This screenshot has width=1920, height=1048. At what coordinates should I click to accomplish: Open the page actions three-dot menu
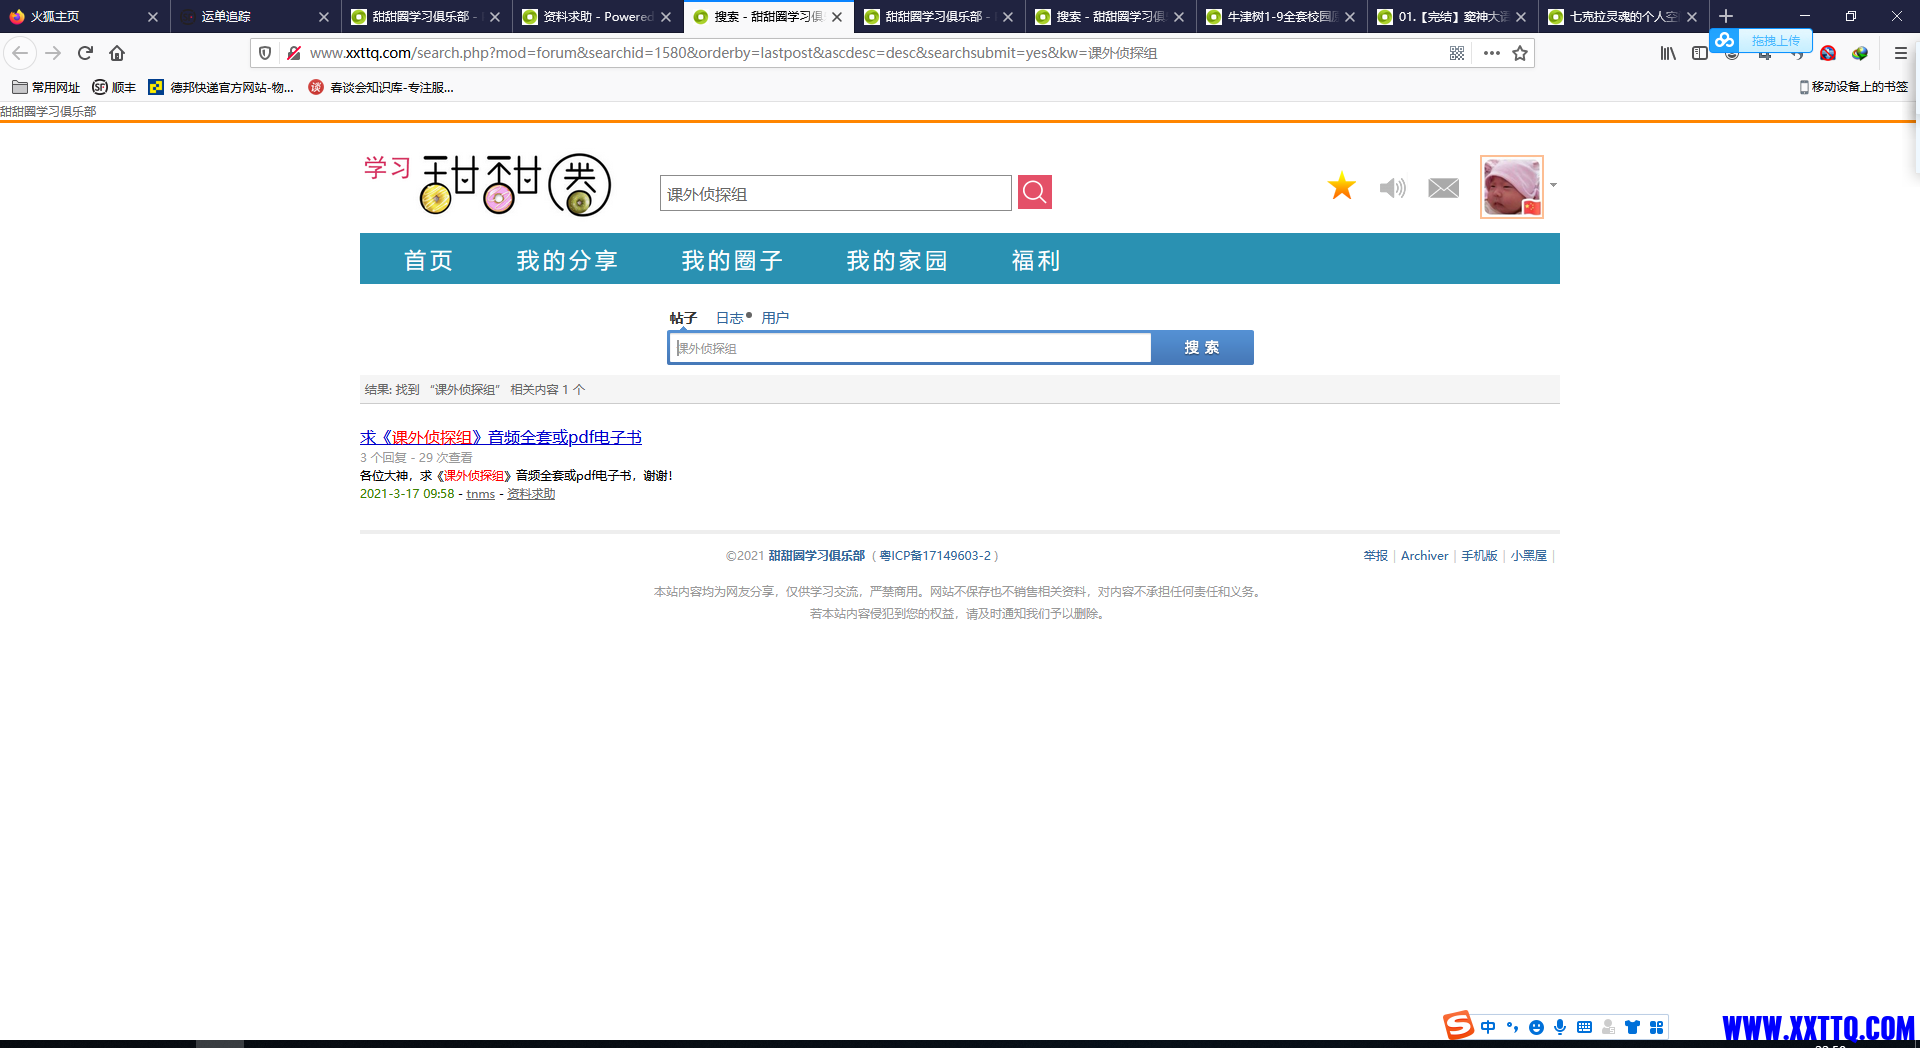[x=1492, y=53]
